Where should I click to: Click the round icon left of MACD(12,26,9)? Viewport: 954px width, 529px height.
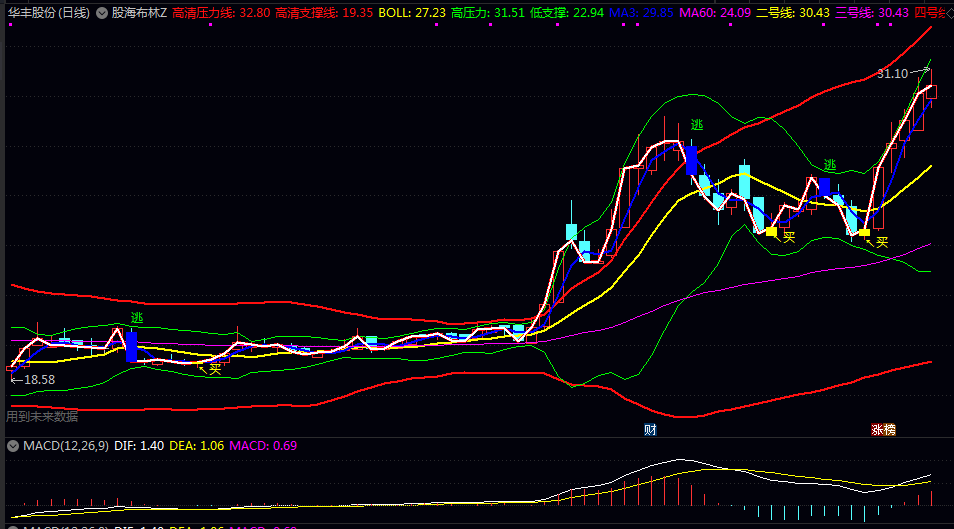(13, 445)
